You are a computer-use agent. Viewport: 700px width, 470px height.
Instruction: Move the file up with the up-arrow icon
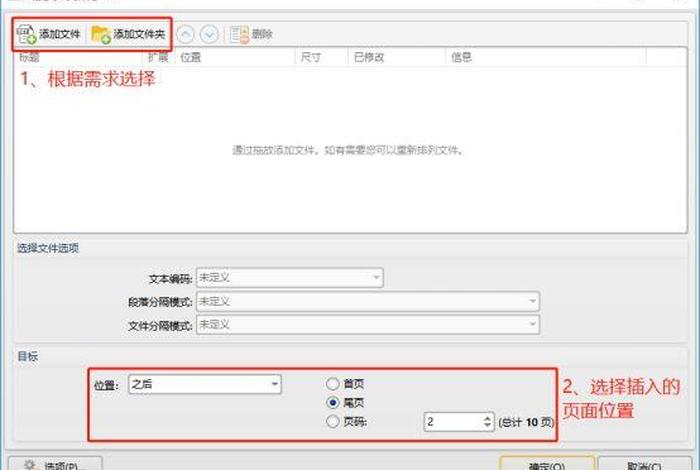pos(186,34)
